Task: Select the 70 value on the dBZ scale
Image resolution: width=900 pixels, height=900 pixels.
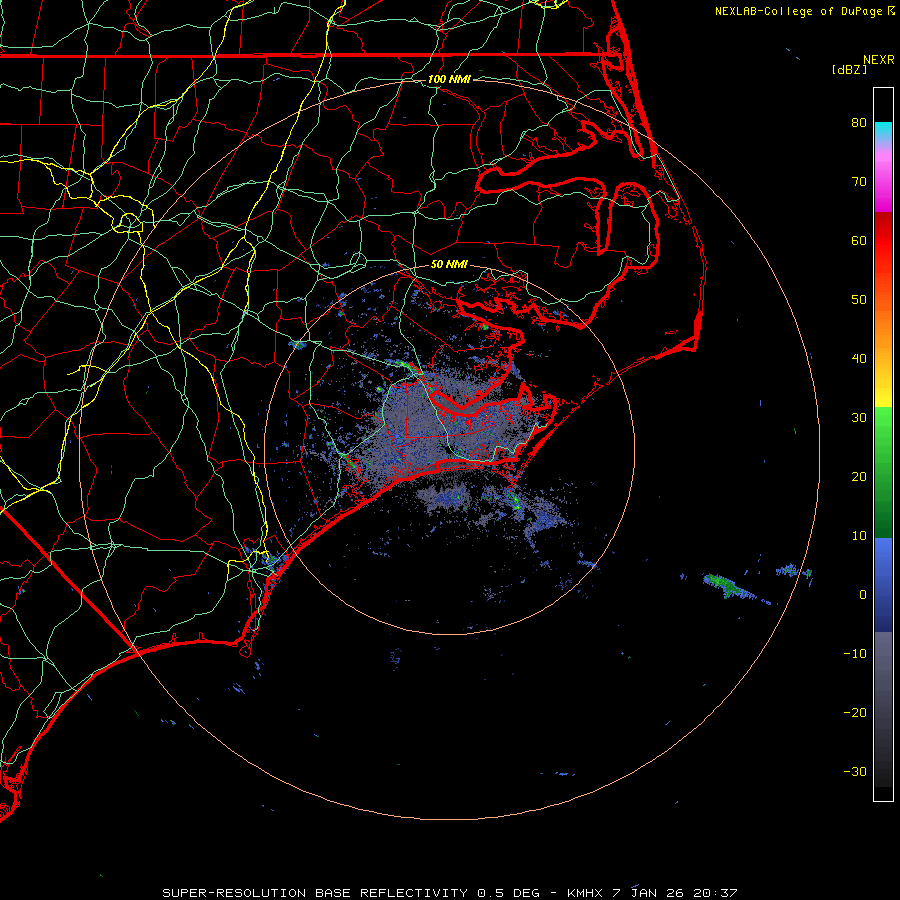Action: [859, 182]
